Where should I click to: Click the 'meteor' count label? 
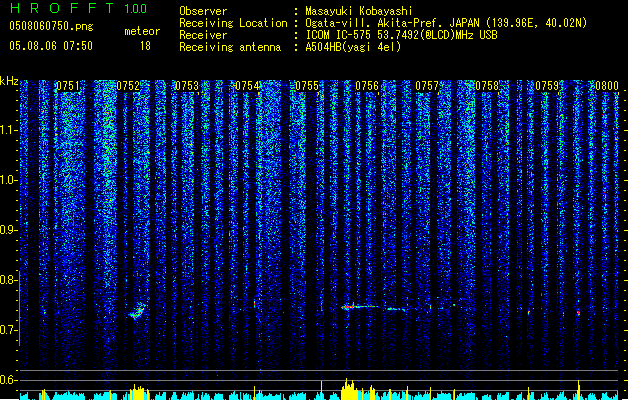142,31
